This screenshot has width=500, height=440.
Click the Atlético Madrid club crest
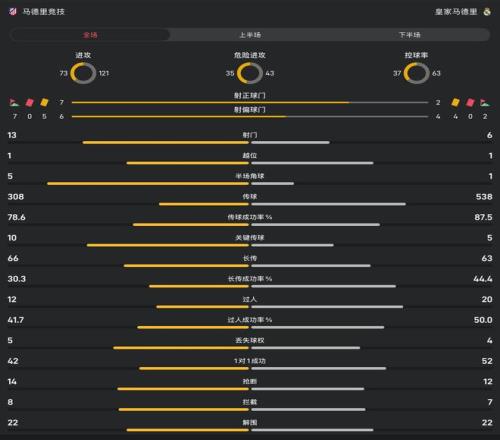pos(13,12)
